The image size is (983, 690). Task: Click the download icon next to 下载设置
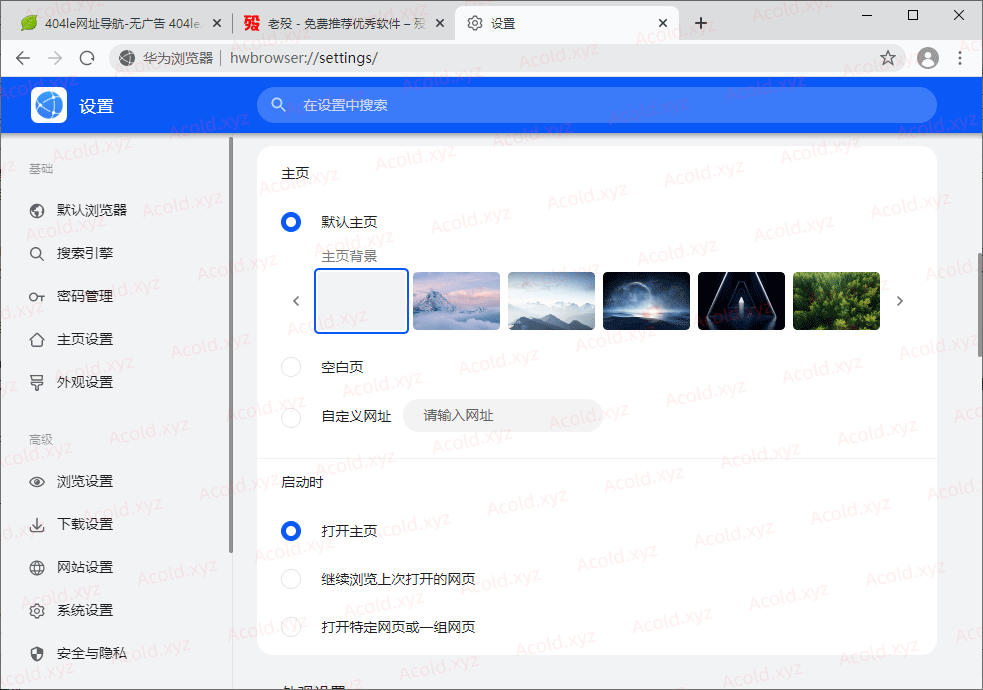coord(37,525)
